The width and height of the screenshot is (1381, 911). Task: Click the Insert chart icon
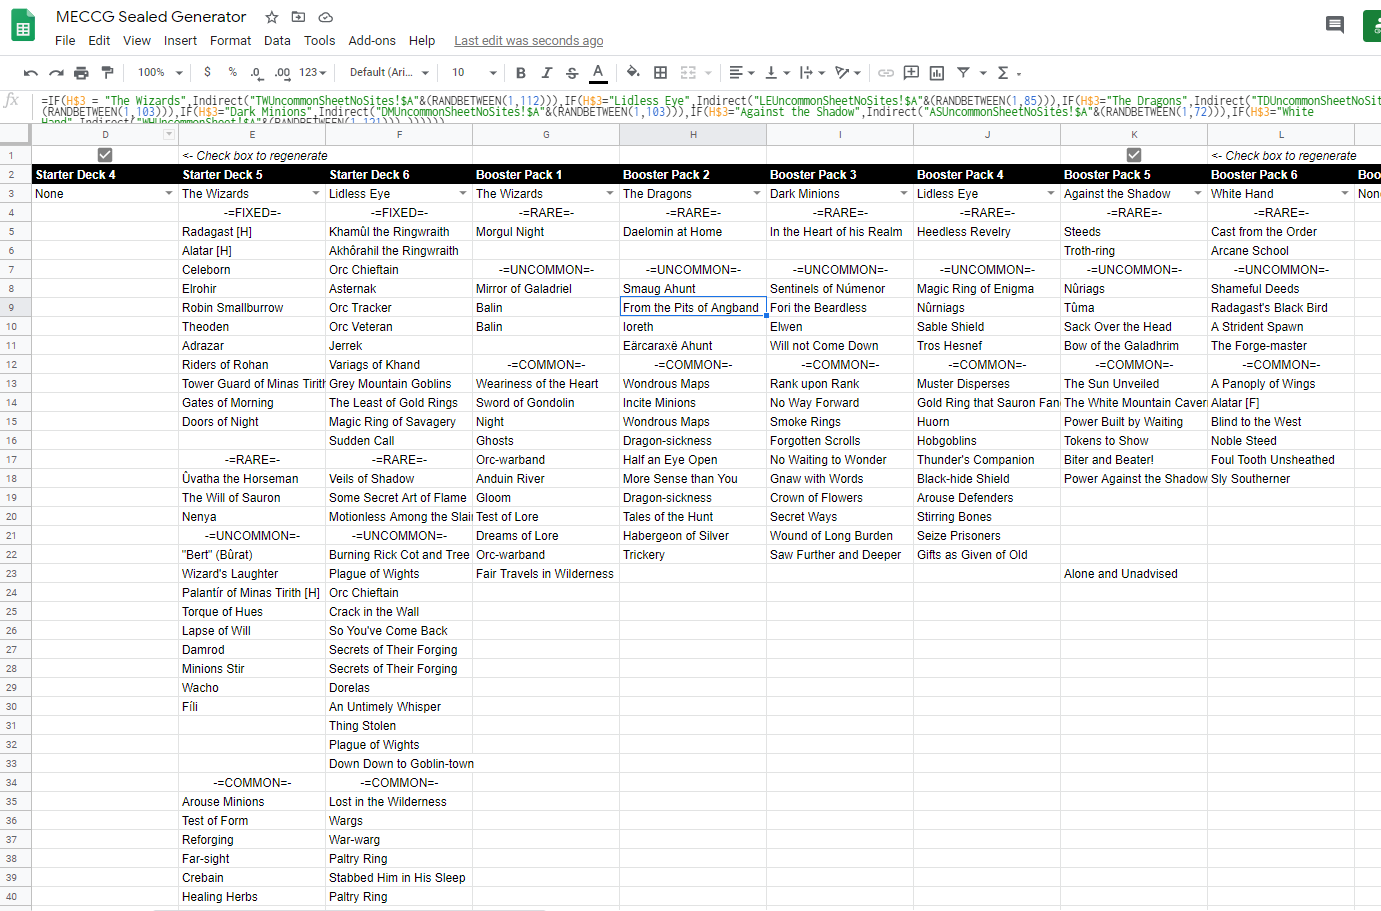pos(937,73)
